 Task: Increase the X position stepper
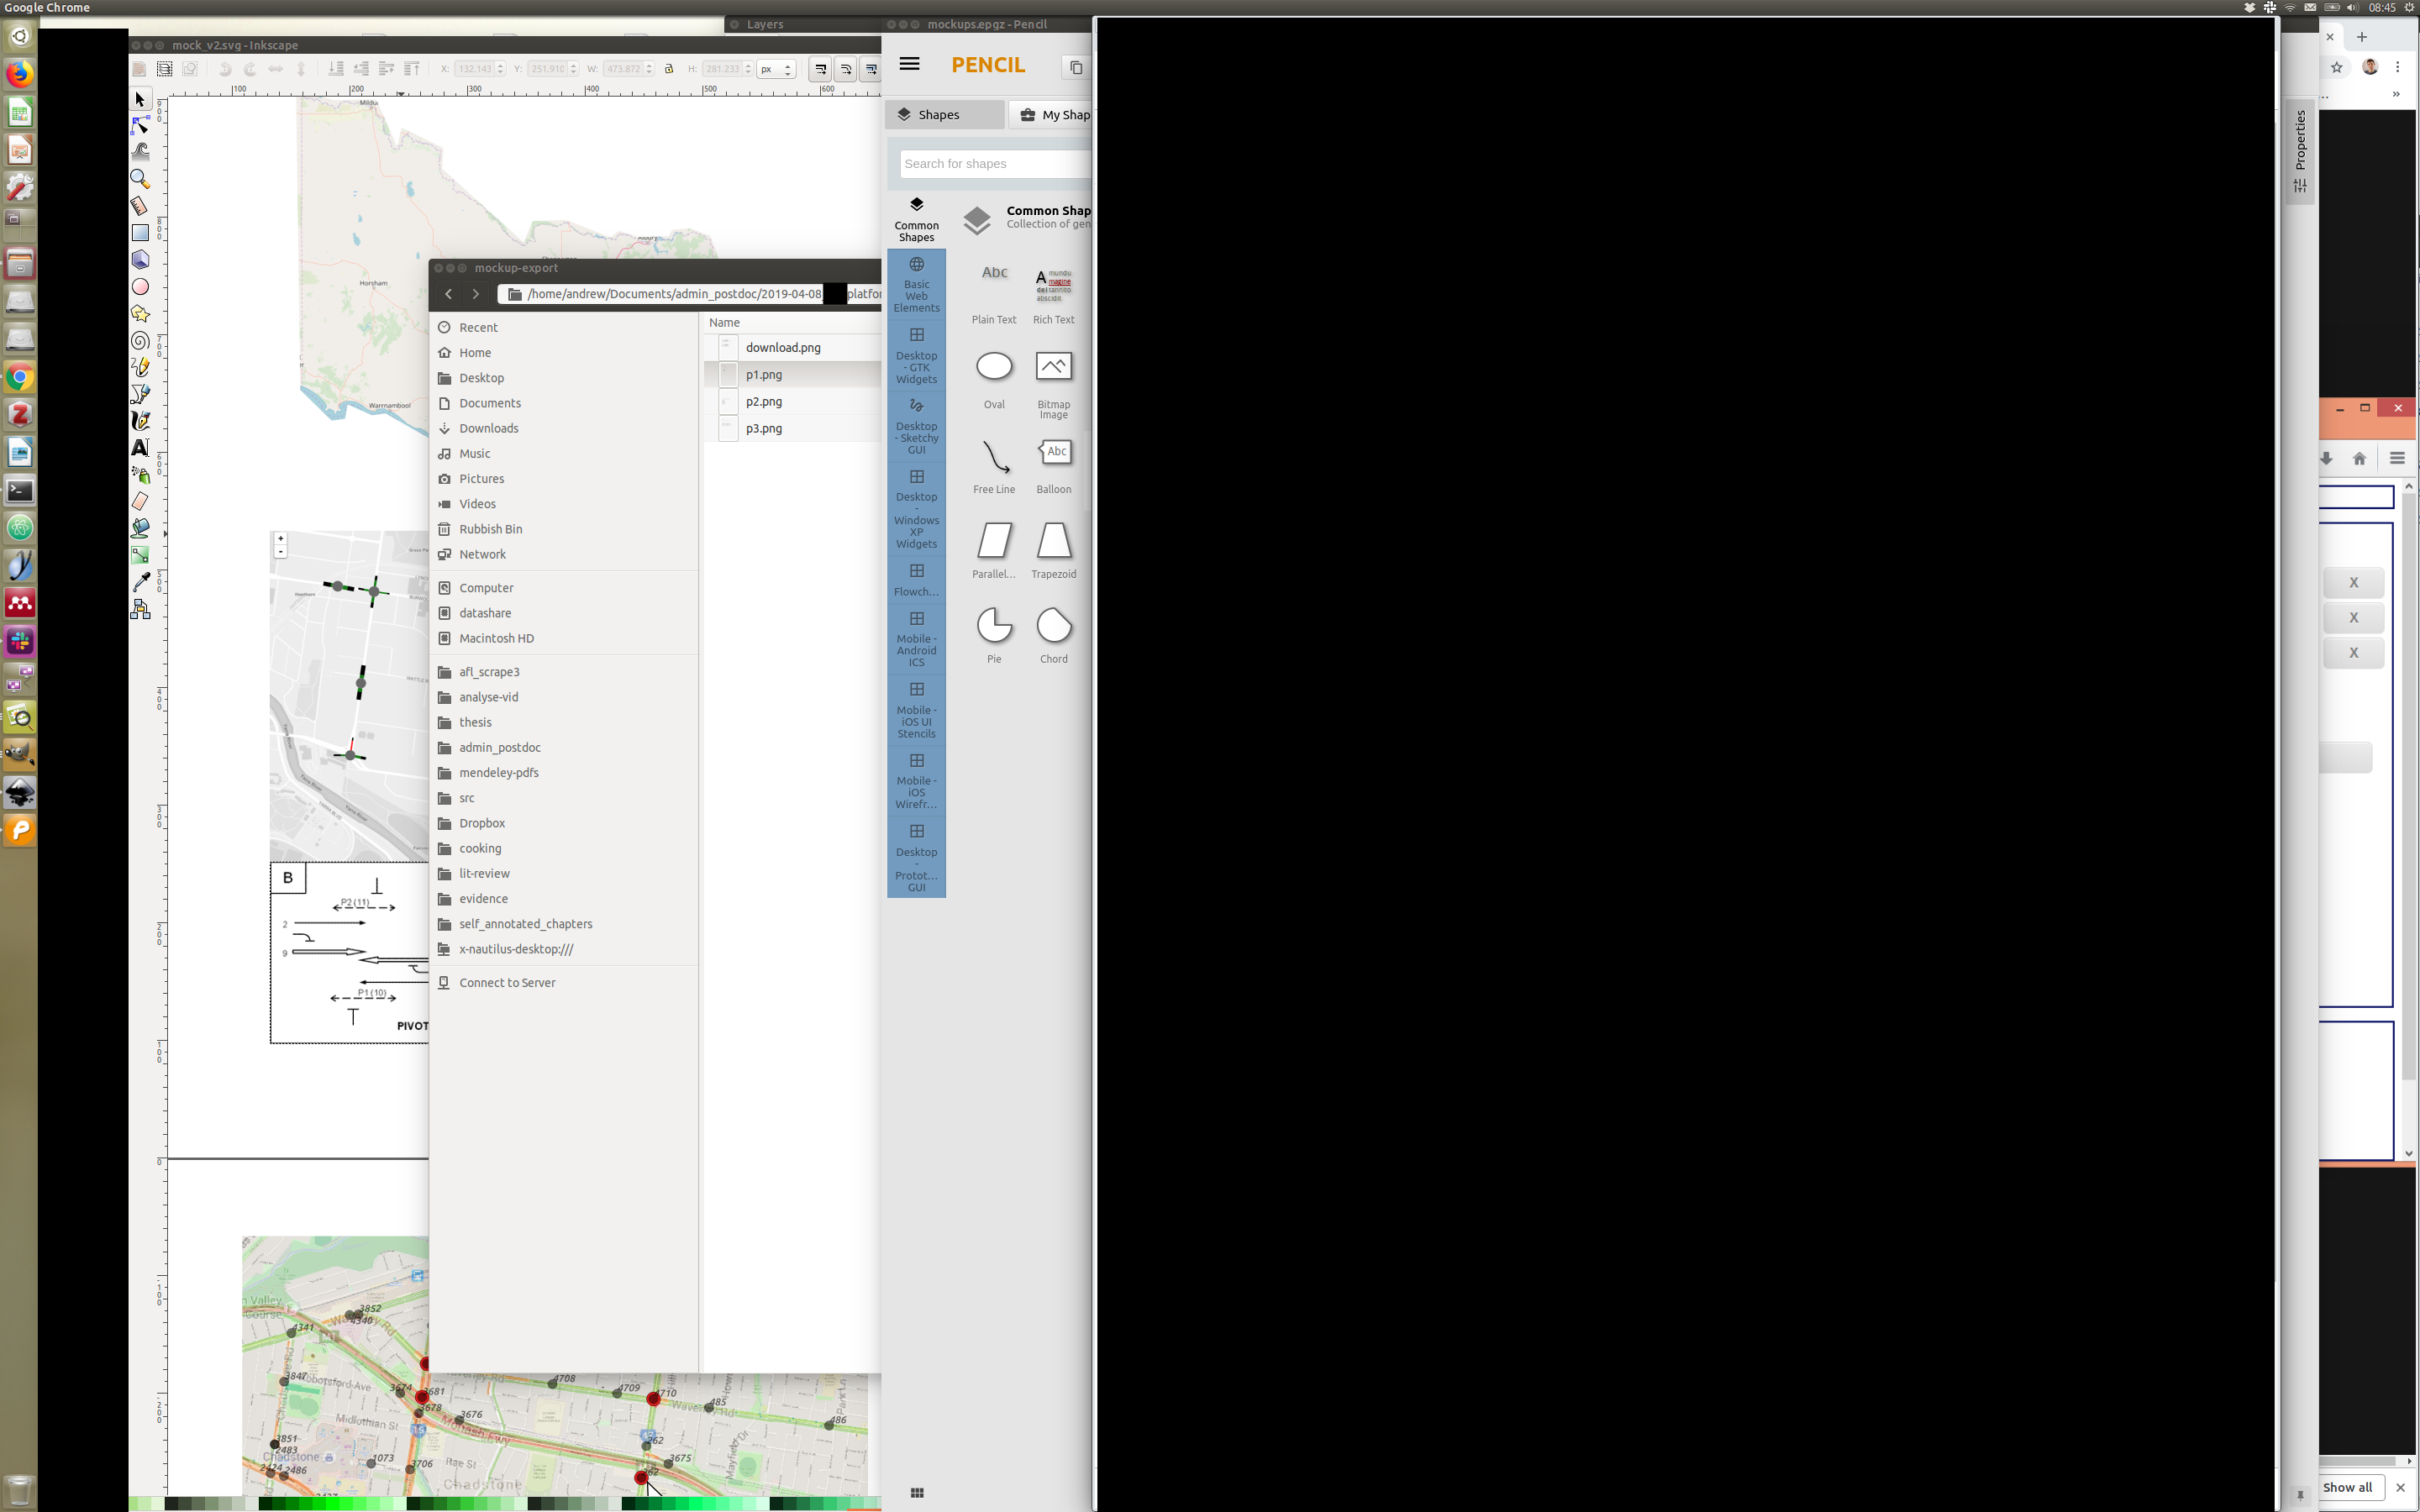[x=501, y=65]
